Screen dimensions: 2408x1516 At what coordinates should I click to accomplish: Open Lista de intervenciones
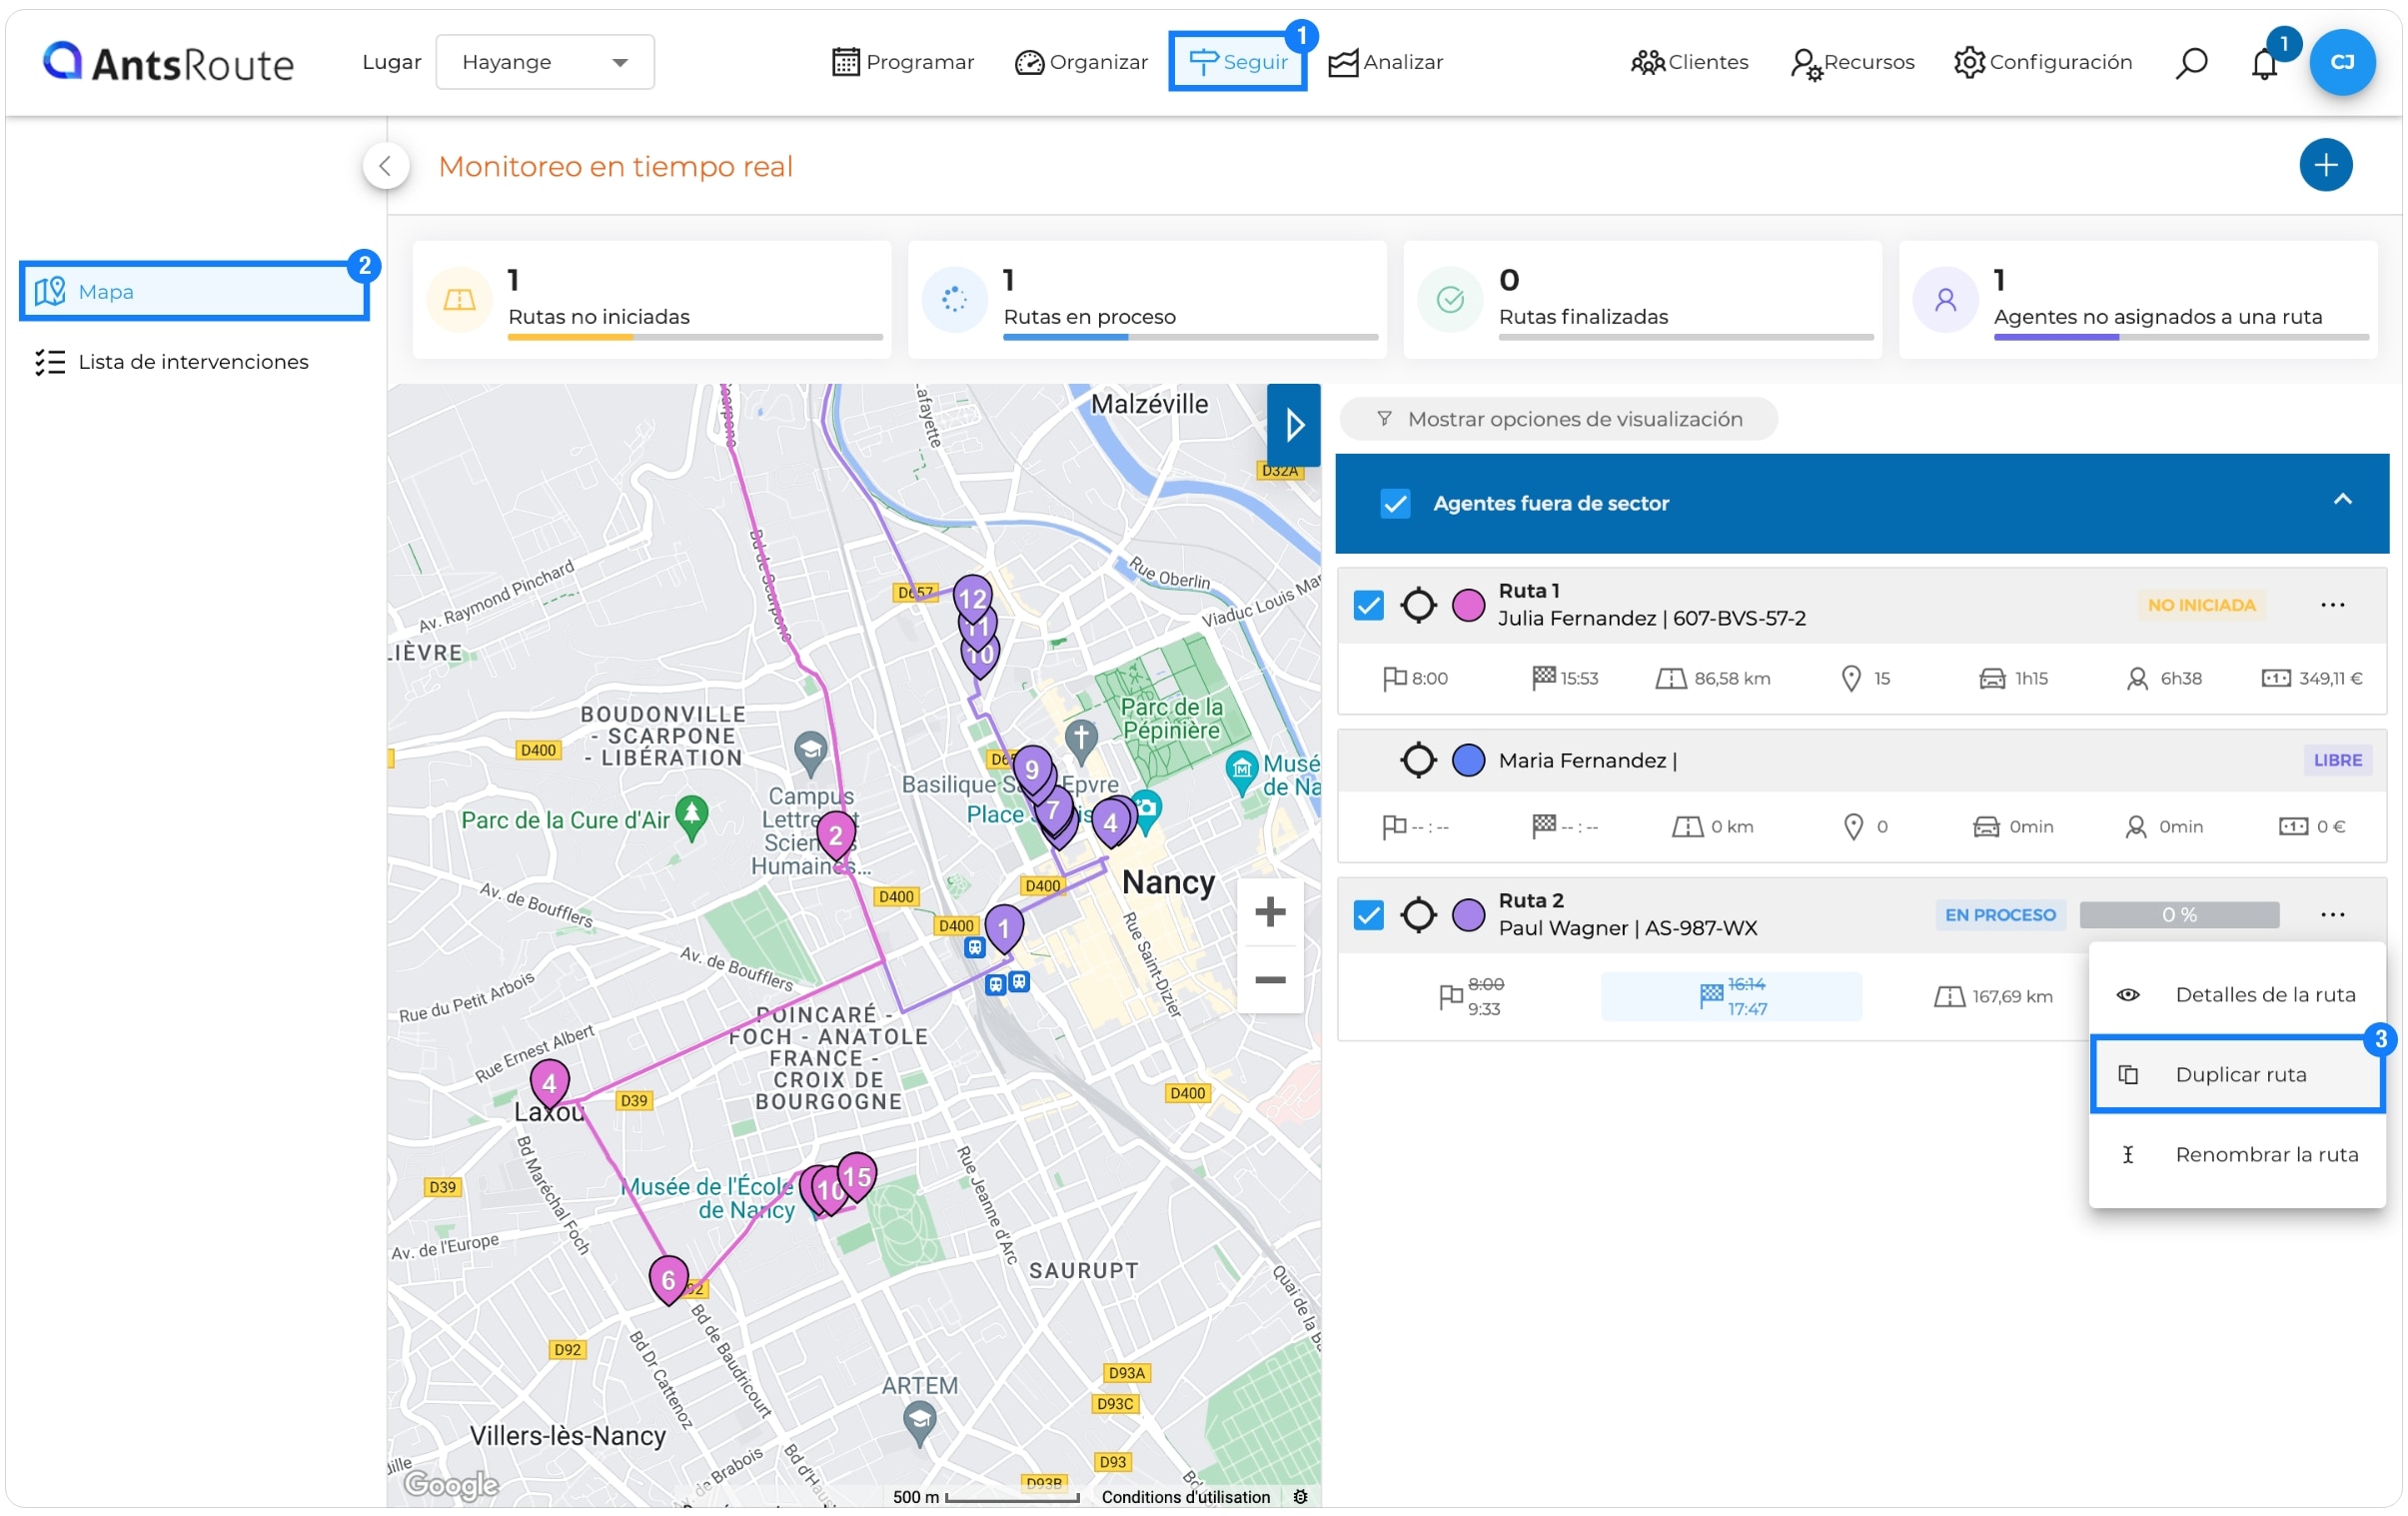[x=172, y=362]
